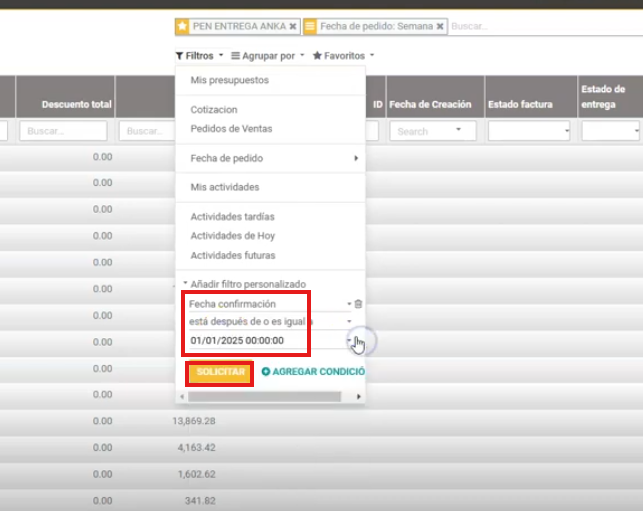Open the Estado factura filter dropdown
The image size is (643, 511).
[x=529, y=131]
